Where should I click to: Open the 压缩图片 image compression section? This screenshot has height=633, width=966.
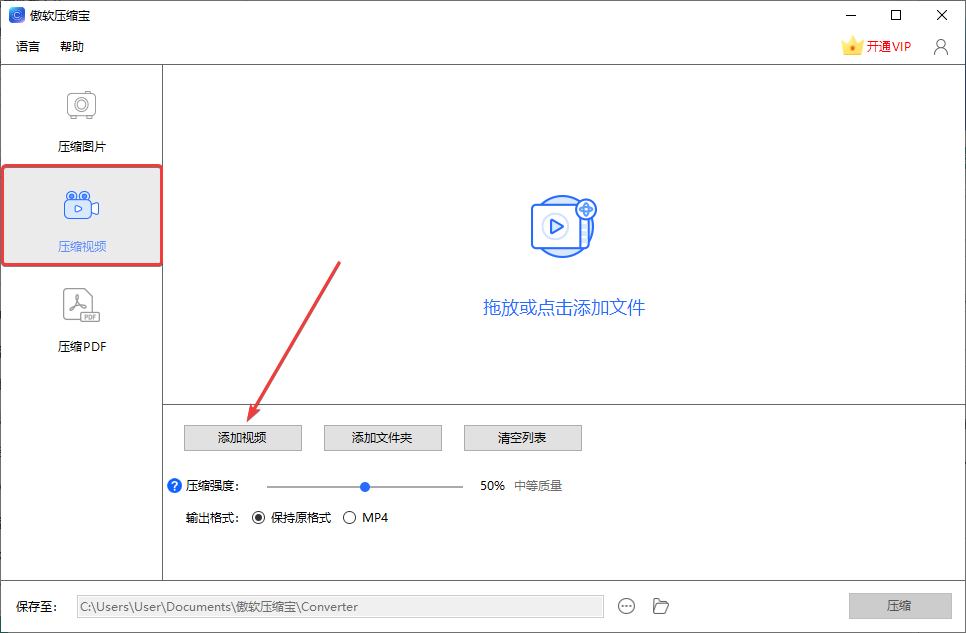tap(81, 121)
